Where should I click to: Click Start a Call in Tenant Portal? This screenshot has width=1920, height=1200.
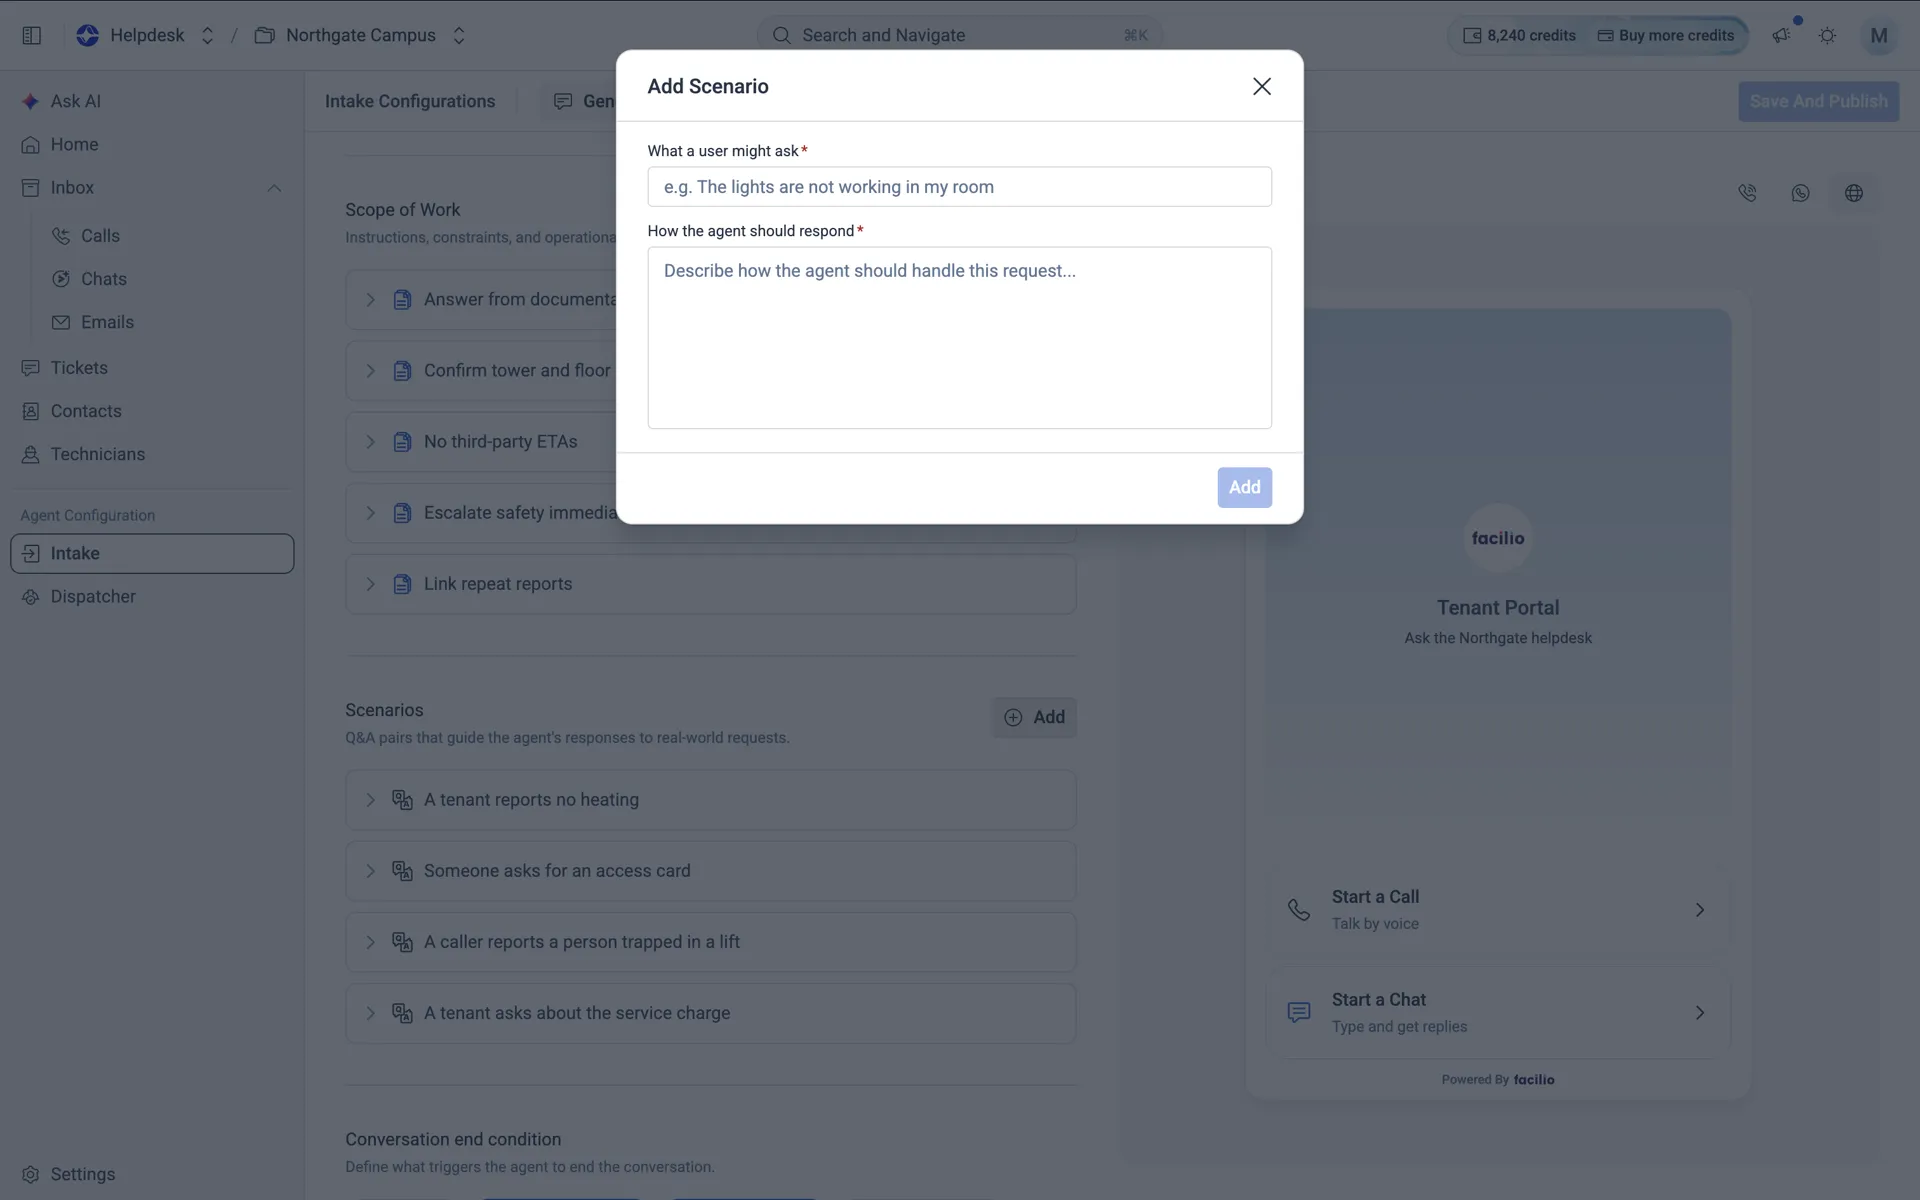pyautogui.click(x=1498, y=910)
